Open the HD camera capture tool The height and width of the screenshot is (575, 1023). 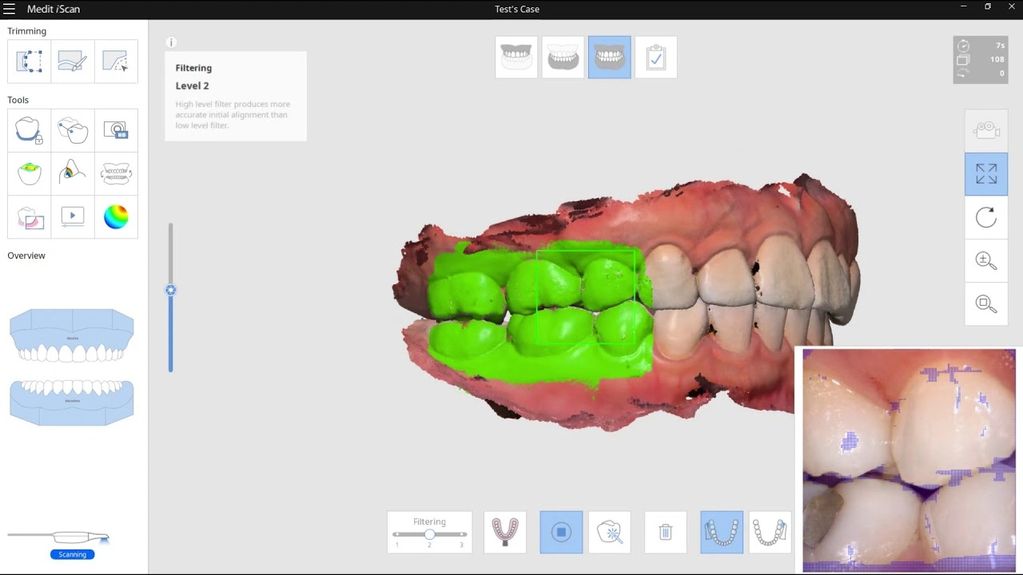[x=116, y=131]
